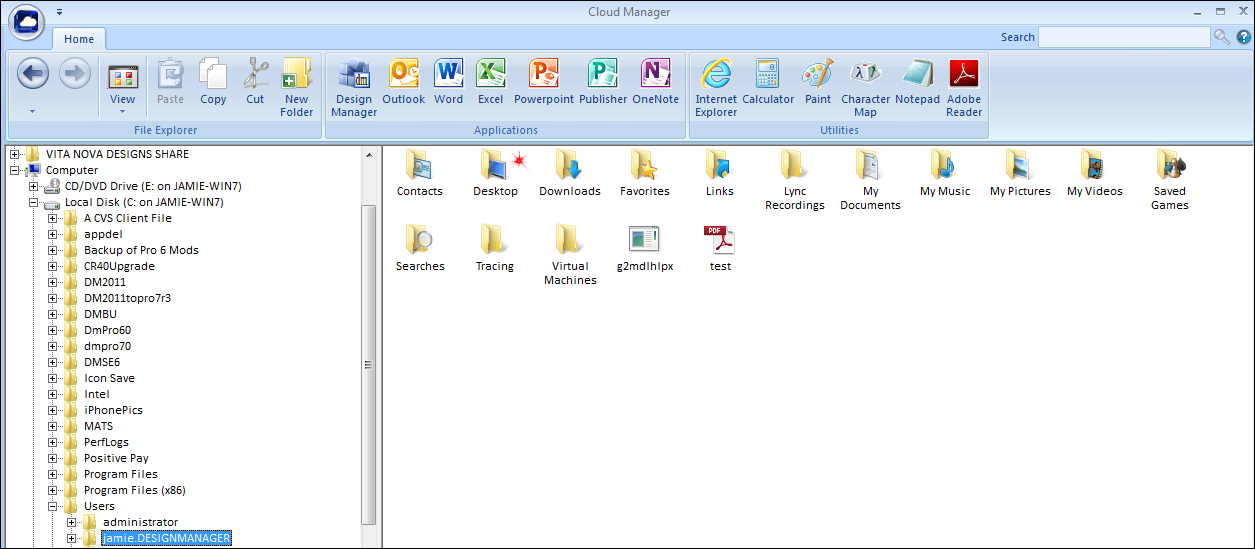Click the Copy ribbon button
This screenshot has width=1255, height=549.
213,82
